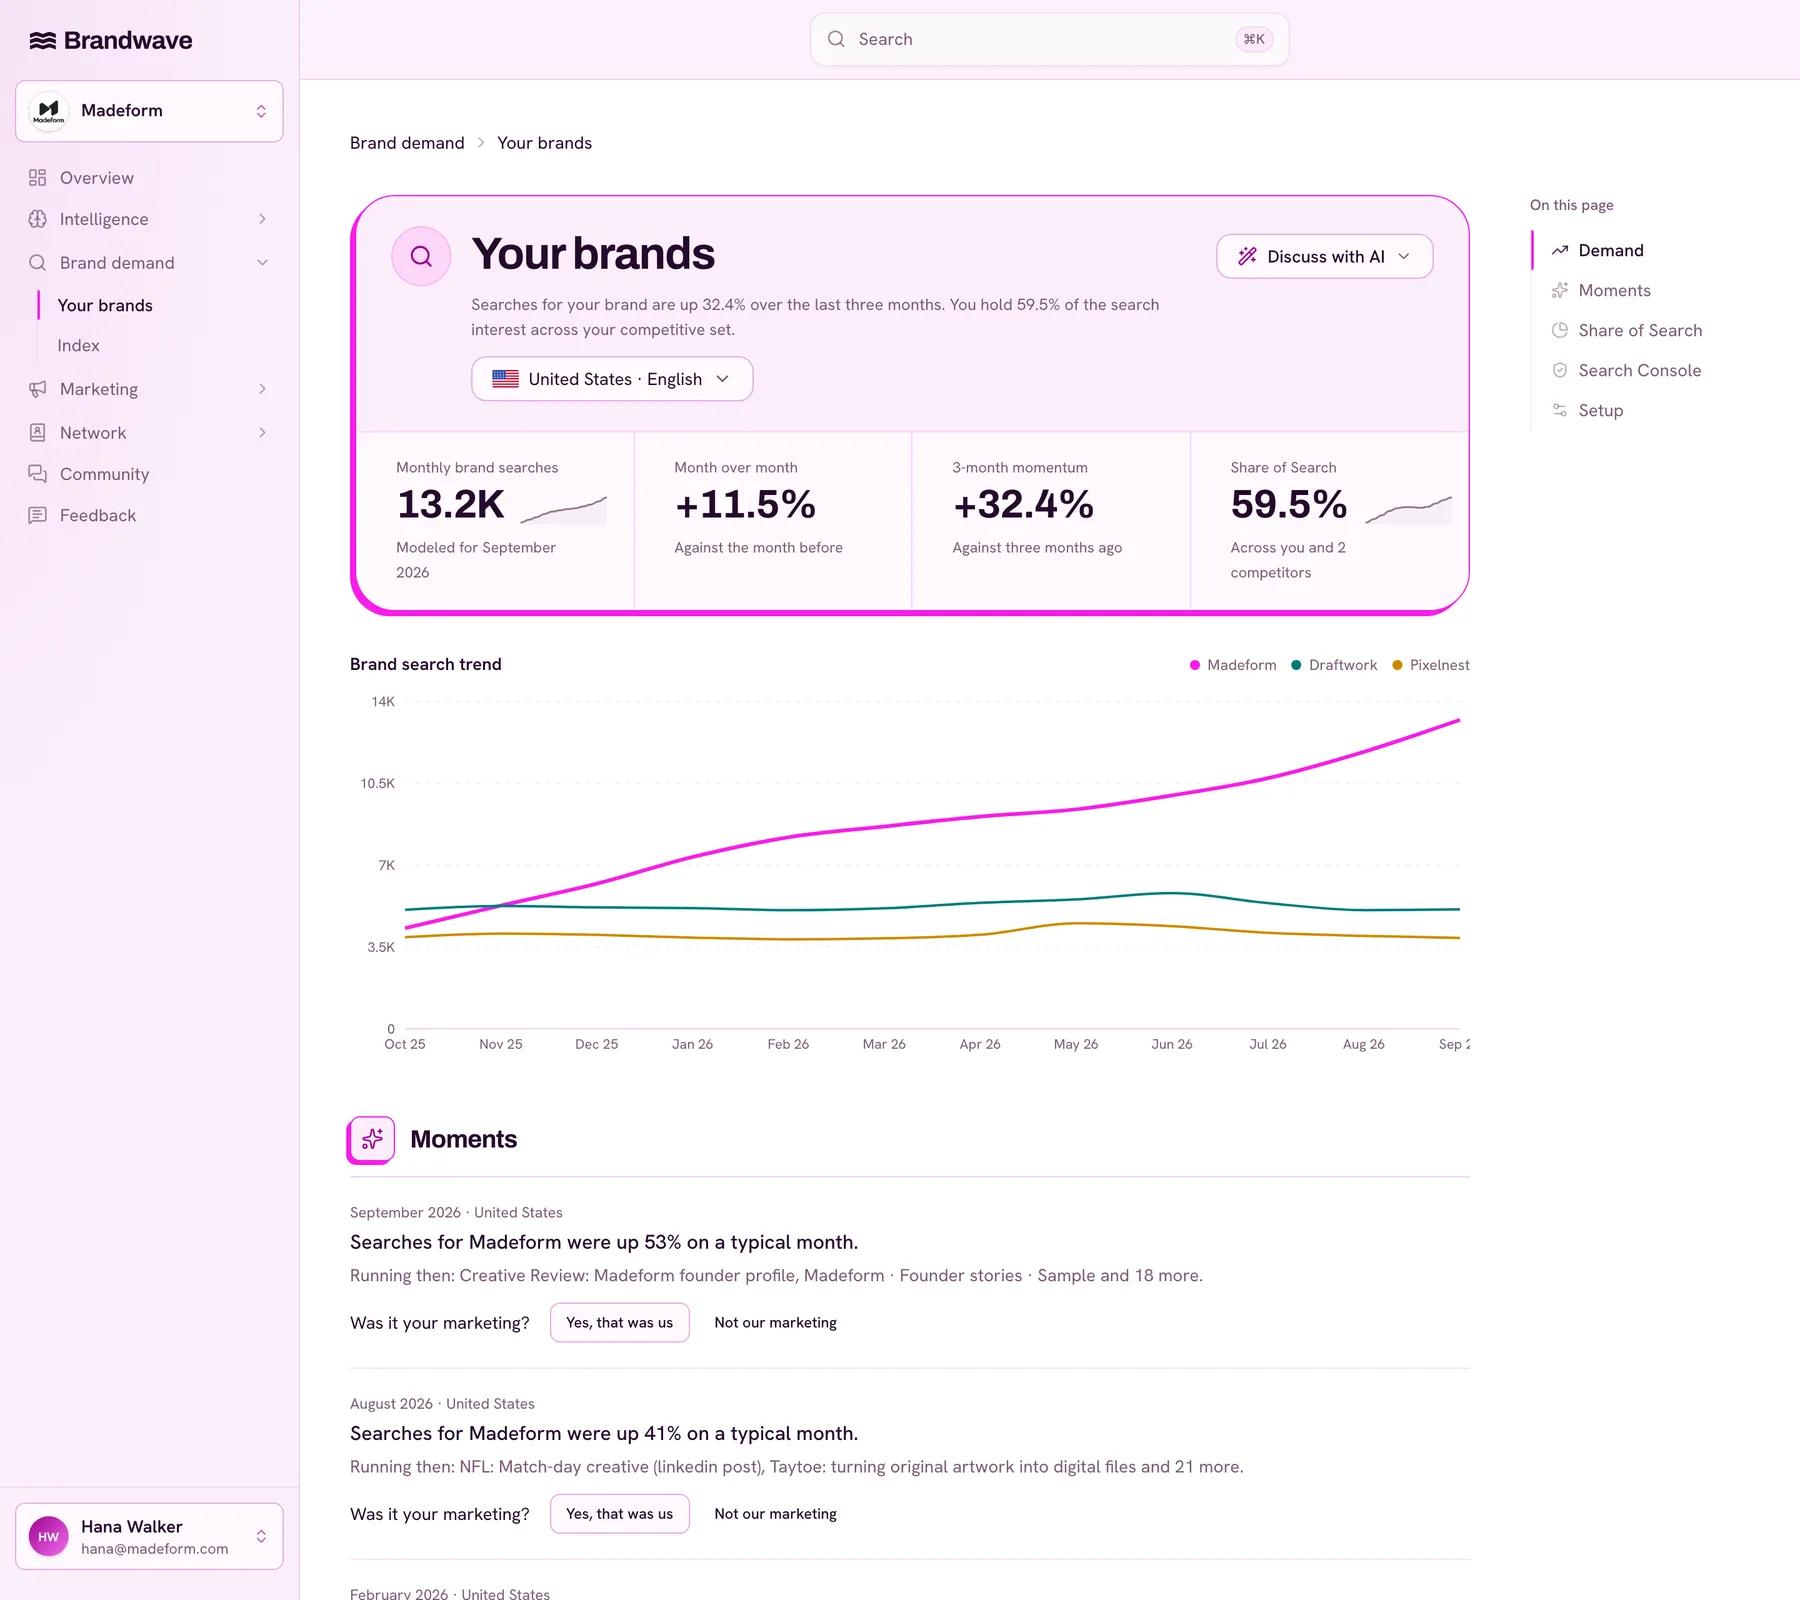Viewport: 1800px width, 1600px height.
Task: Click the Overview grid icon in sidebar
Action: tap(38, 178)
